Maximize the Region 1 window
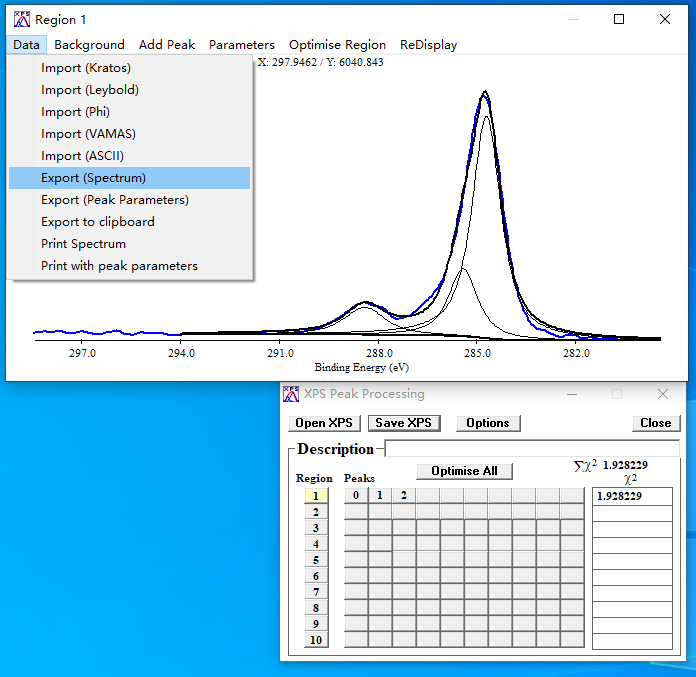The image size is (696, 677). tap(619, 19)
